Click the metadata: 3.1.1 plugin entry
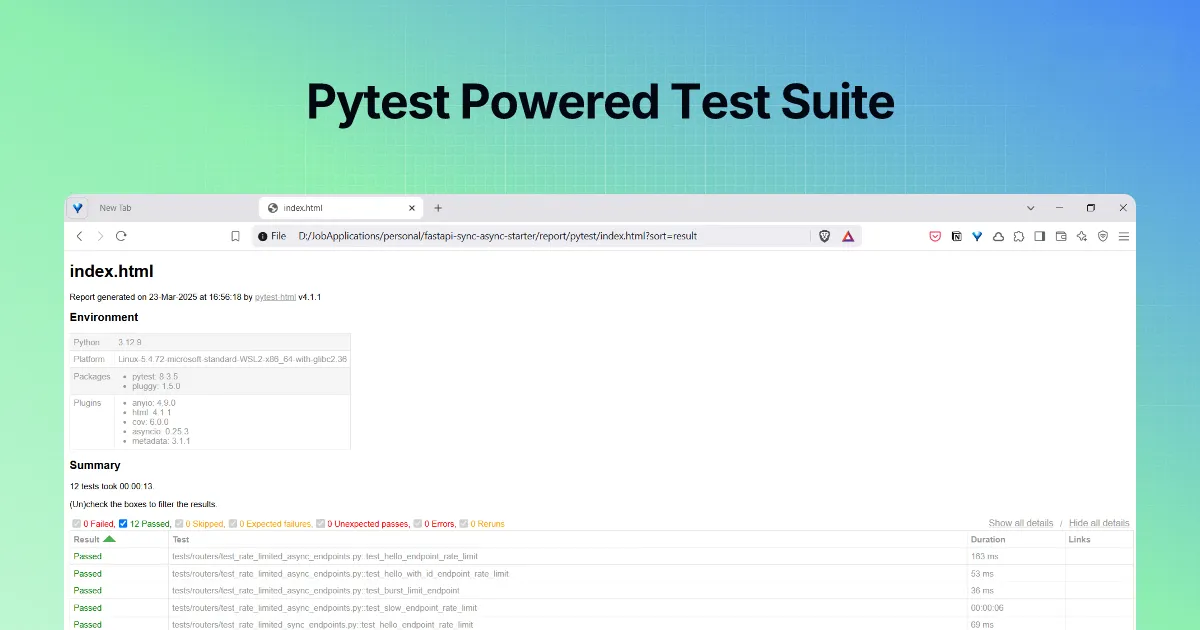The width and height of the screenshot is (1200, 630). click(x=161, y=441)
